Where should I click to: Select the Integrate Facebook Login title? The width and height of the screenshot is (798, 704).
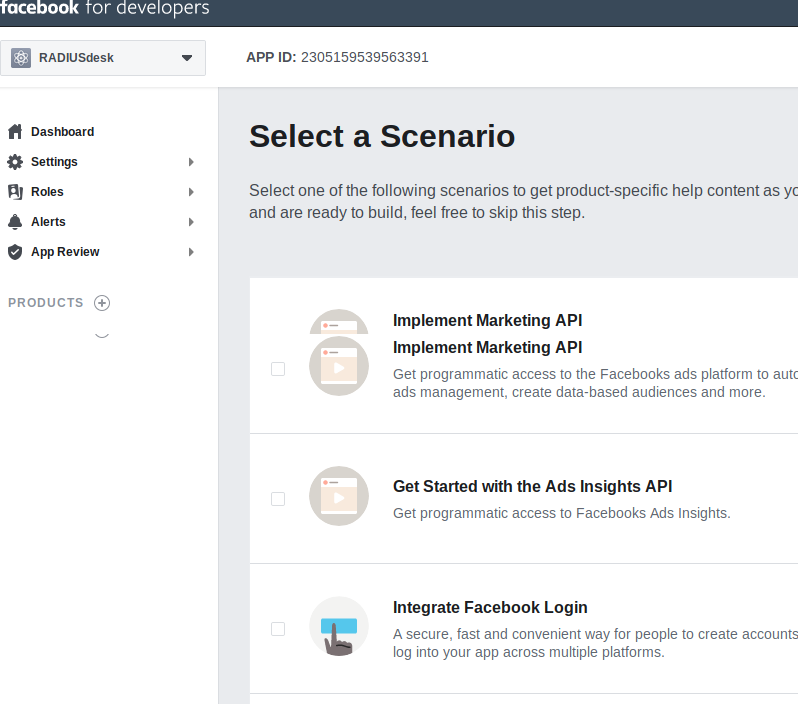tap(490, 607)
